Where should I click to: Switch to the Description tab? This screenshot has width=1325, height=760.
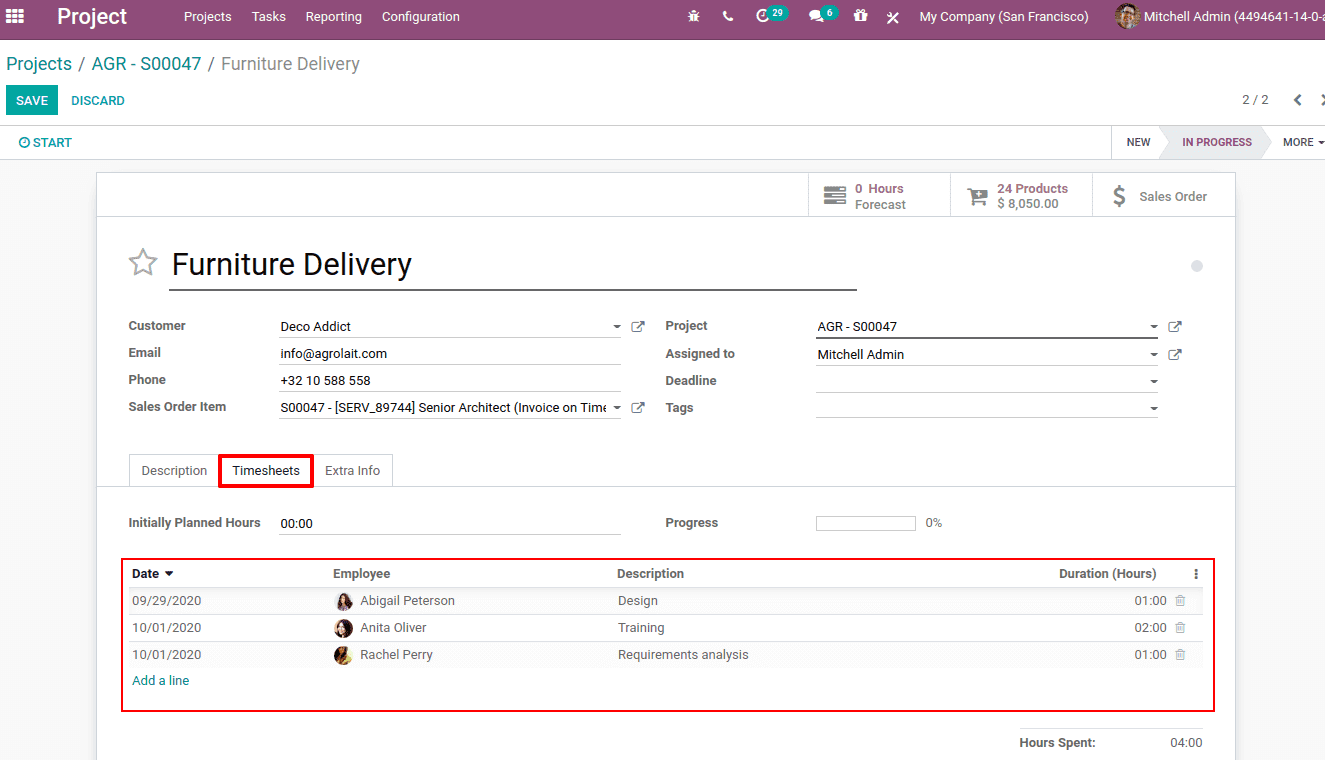(174, 470)
